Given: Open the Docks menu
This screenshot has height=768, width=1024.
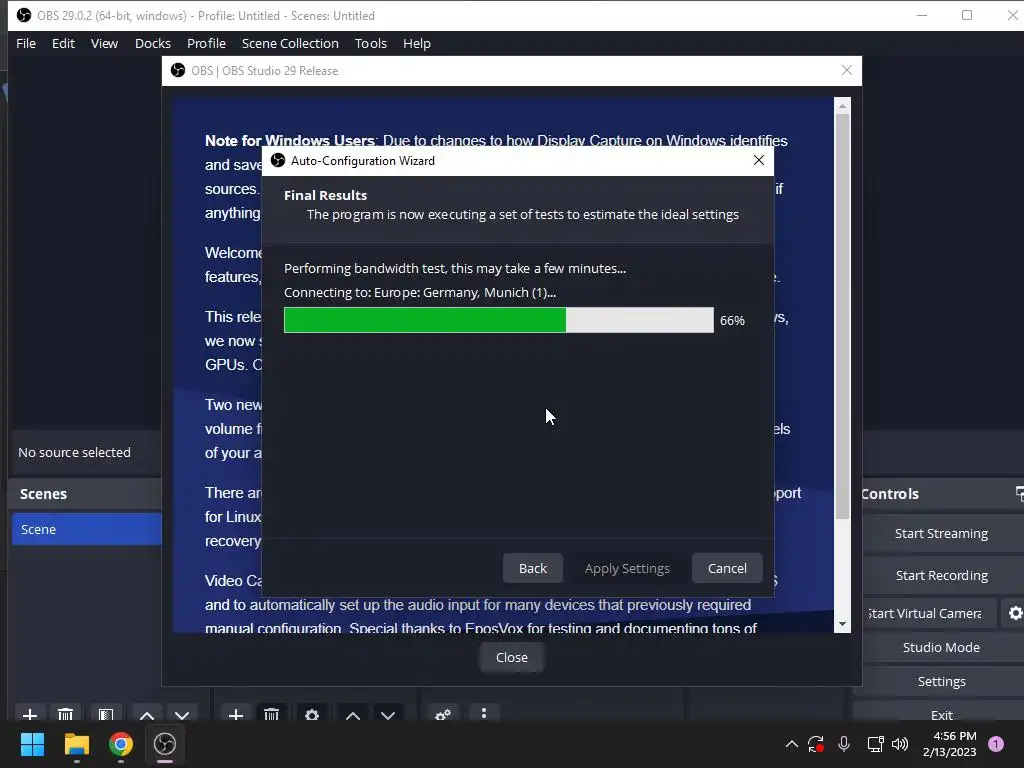Looking at the screenshot, I should pos(153,43).
